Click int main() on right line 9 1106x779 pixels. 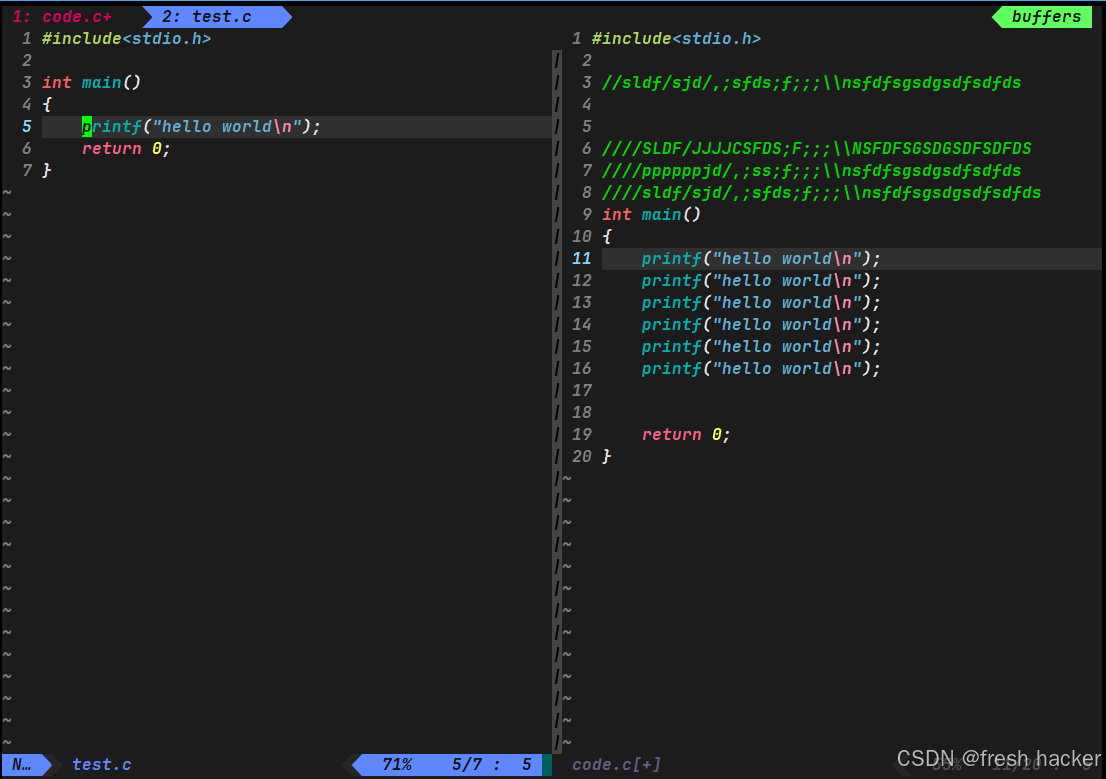[x=652, y=215]
